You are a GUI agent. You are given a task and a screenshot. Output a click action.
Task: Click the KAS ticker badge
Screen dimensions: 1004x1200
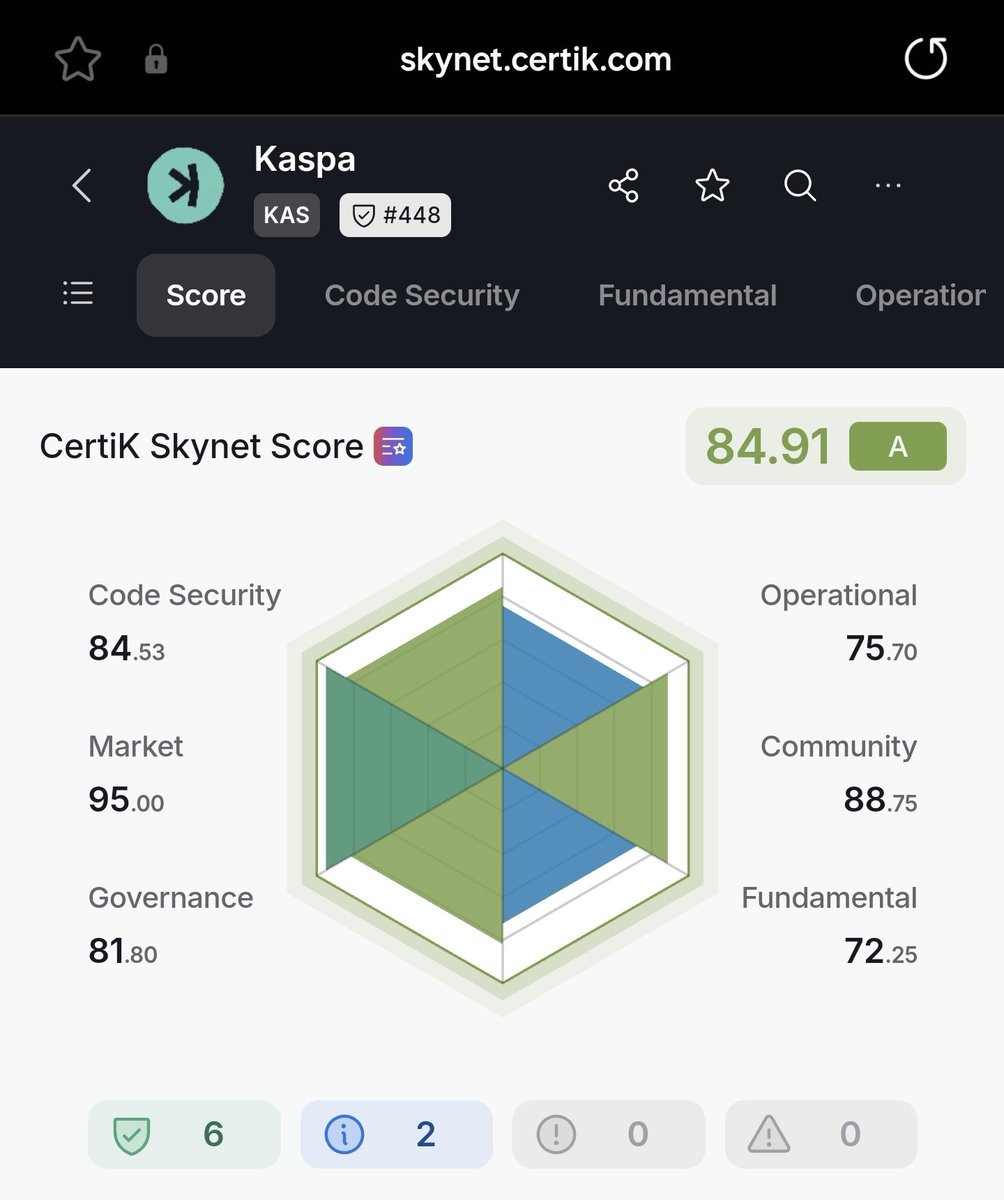[286, 214]
